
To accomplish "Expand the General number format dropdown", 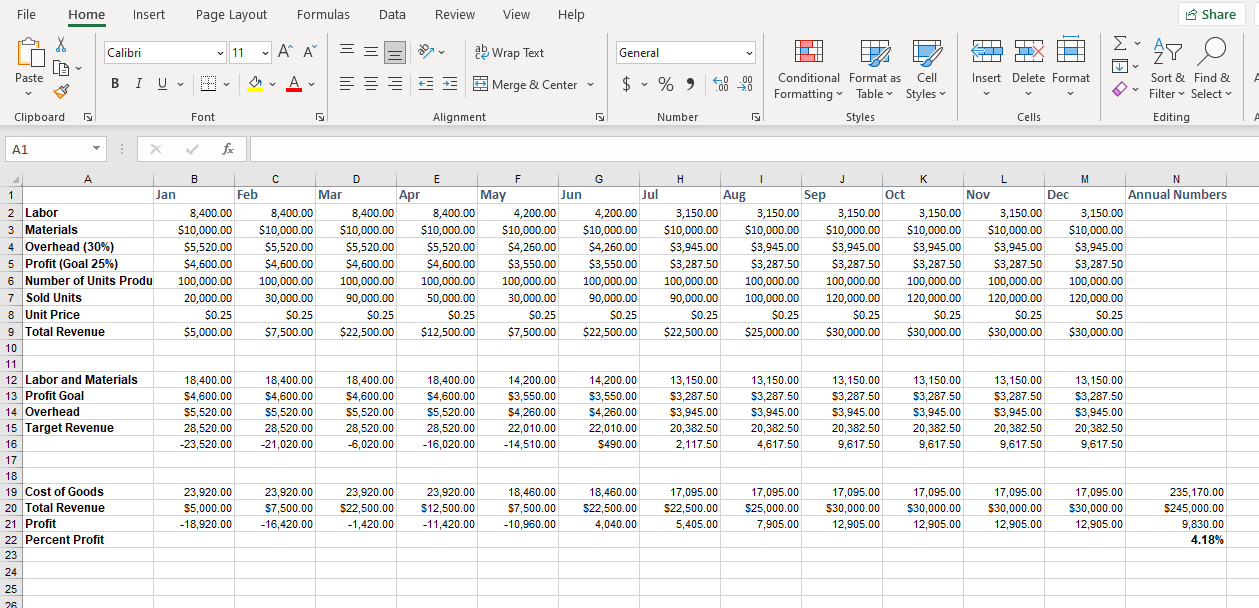I will [748, 53].
